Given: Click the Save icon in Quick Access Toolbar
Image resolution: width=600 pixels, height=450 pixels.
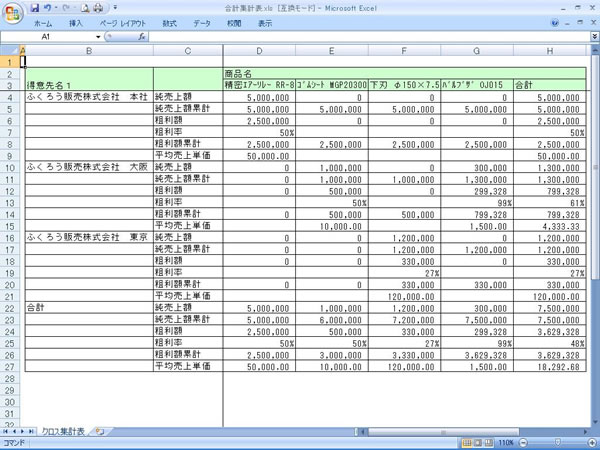Looking at the screenshot, I should [x=35, y=8].
